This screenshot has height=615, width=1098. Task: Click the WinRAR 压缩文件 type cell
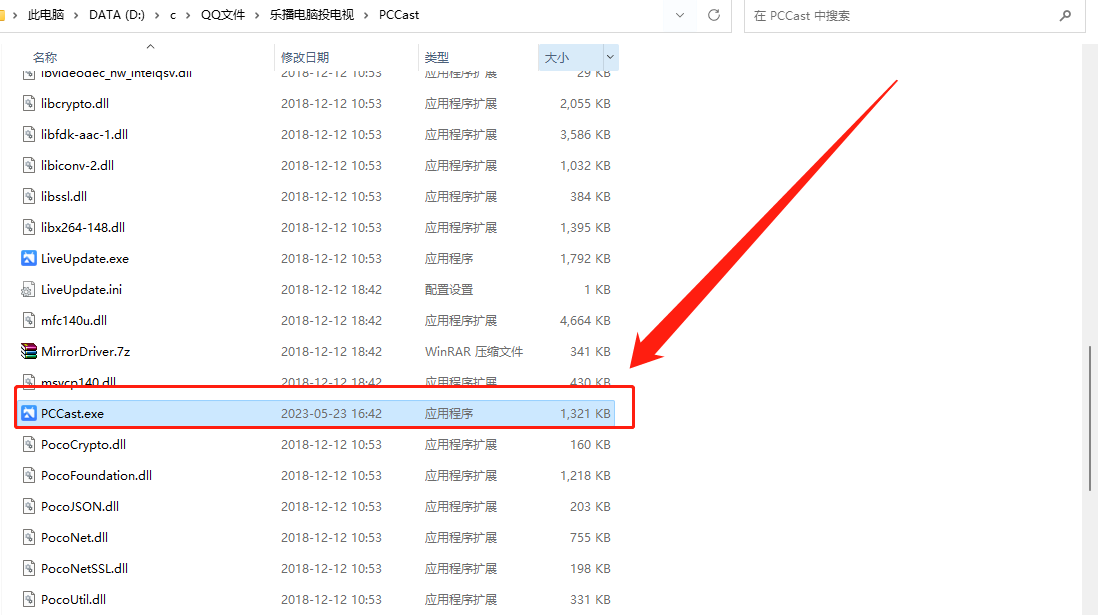click(474, 351)
